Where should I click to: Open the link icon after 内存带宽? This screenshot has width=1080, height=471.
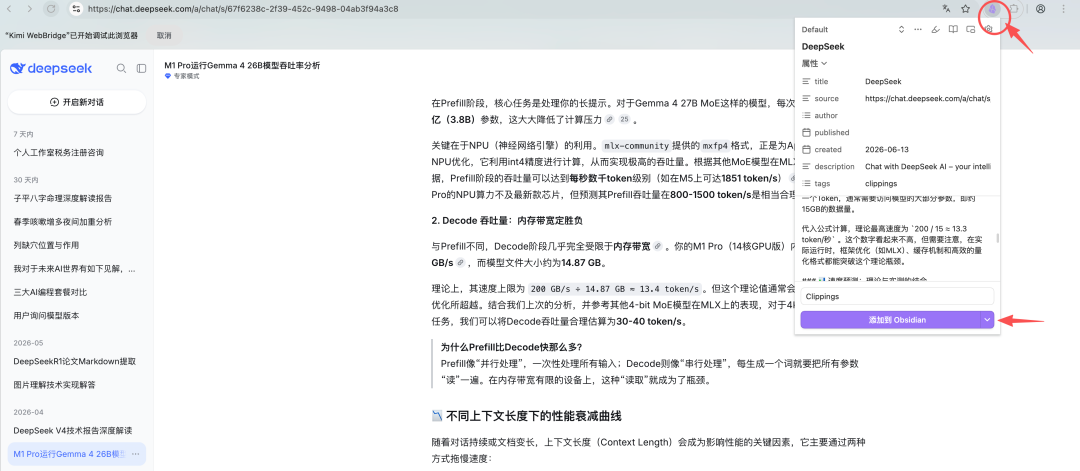[658, 246]
